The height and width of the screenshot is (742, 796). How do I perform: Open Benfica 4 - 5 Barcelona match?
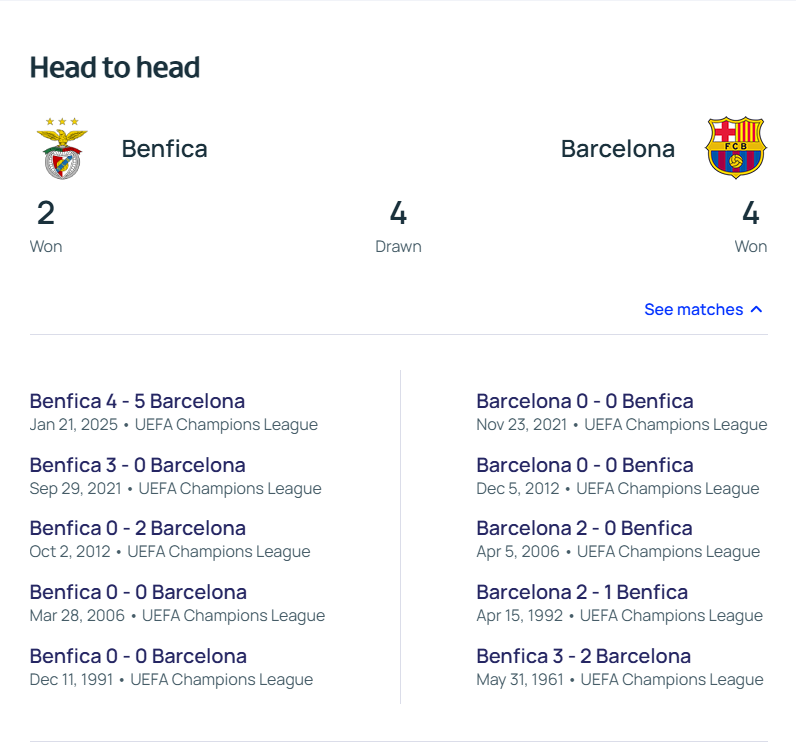137,401
